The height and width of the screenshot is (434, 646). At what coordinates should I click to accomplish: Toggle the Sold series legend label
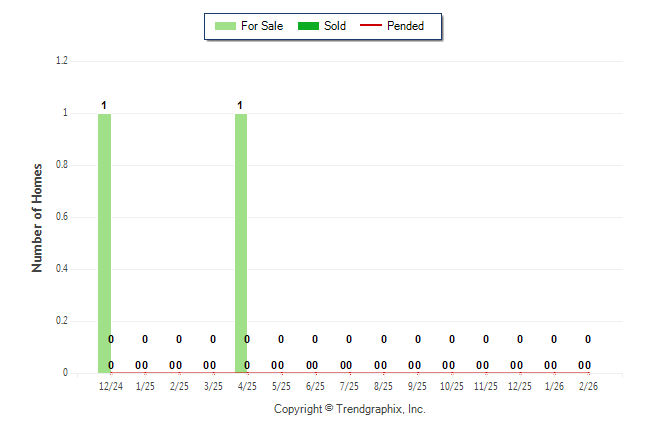(x=335, y=26)
